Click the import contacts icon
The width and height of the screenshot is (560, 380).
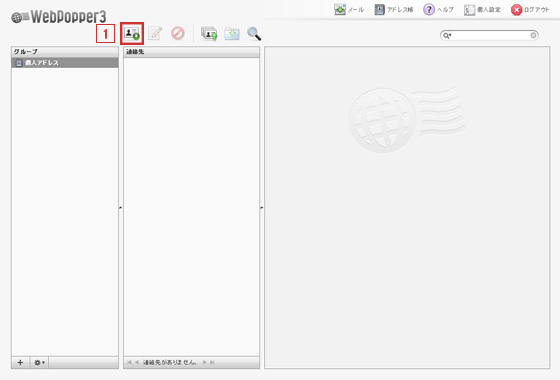tap(209, 34)
